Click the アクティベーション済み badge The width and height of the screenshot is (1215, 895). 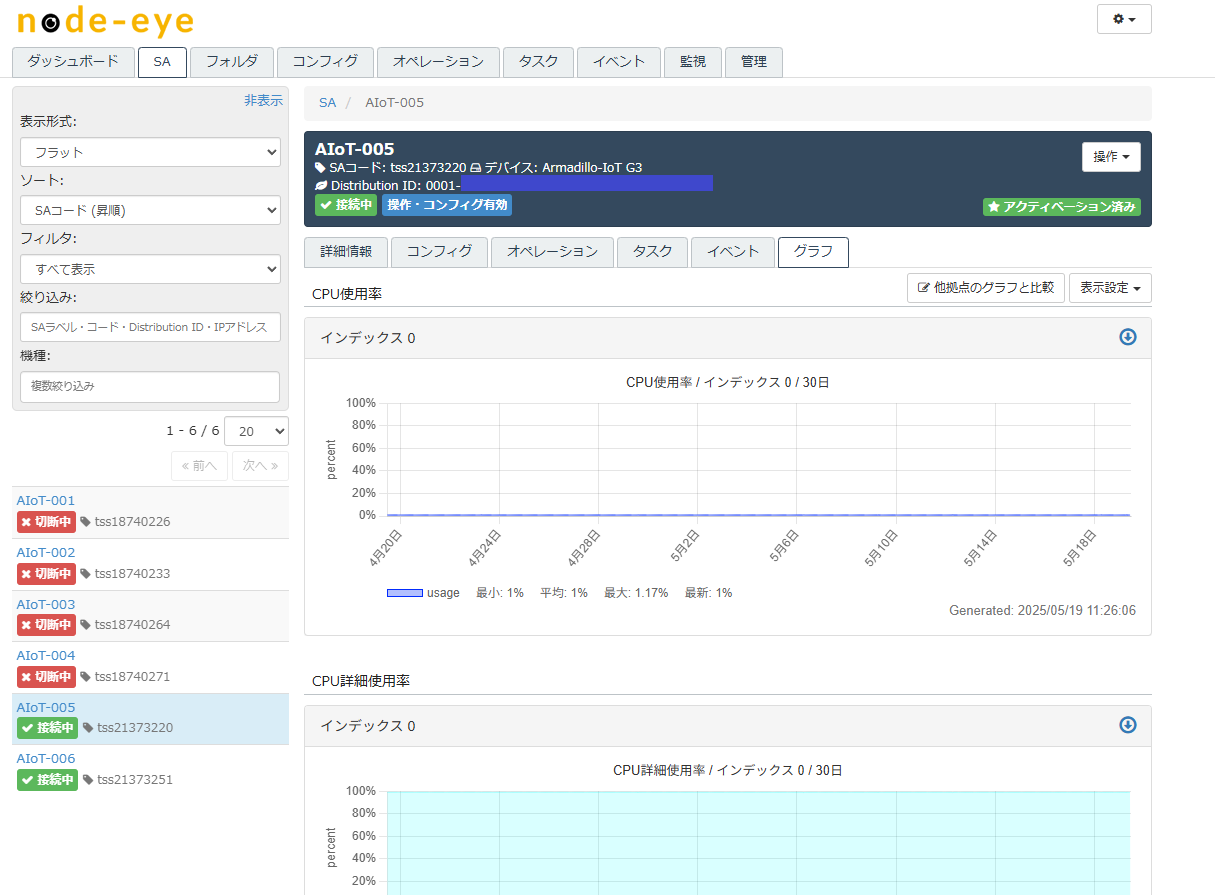pos(1062,207)
